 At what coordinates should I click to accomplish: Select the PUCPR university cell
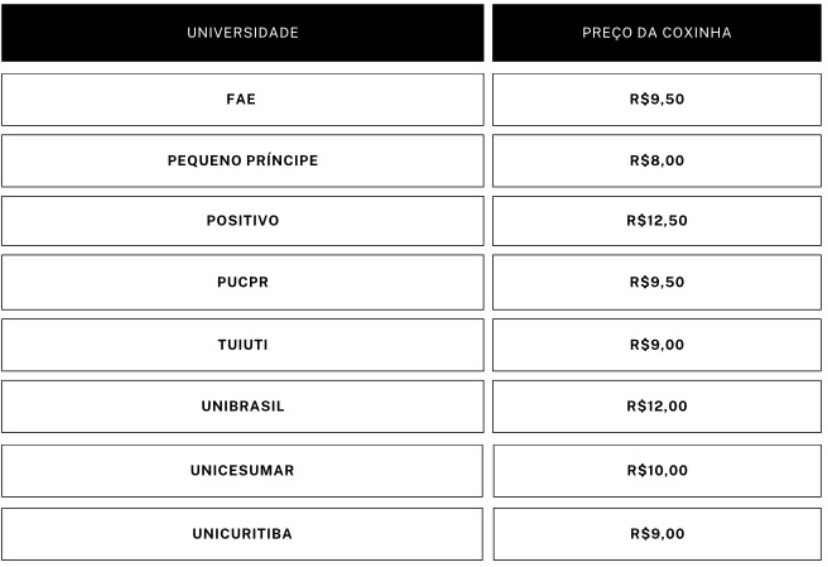[242, 282]
